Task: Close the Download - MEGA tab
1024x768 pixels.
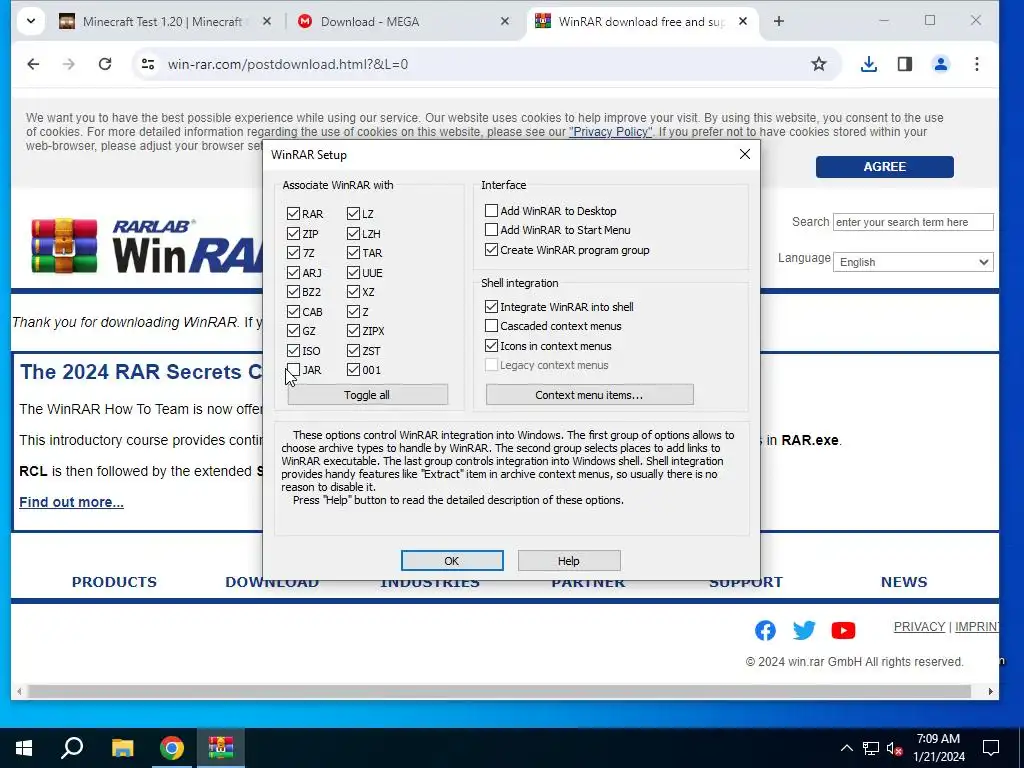Action: tap(505, 22)
